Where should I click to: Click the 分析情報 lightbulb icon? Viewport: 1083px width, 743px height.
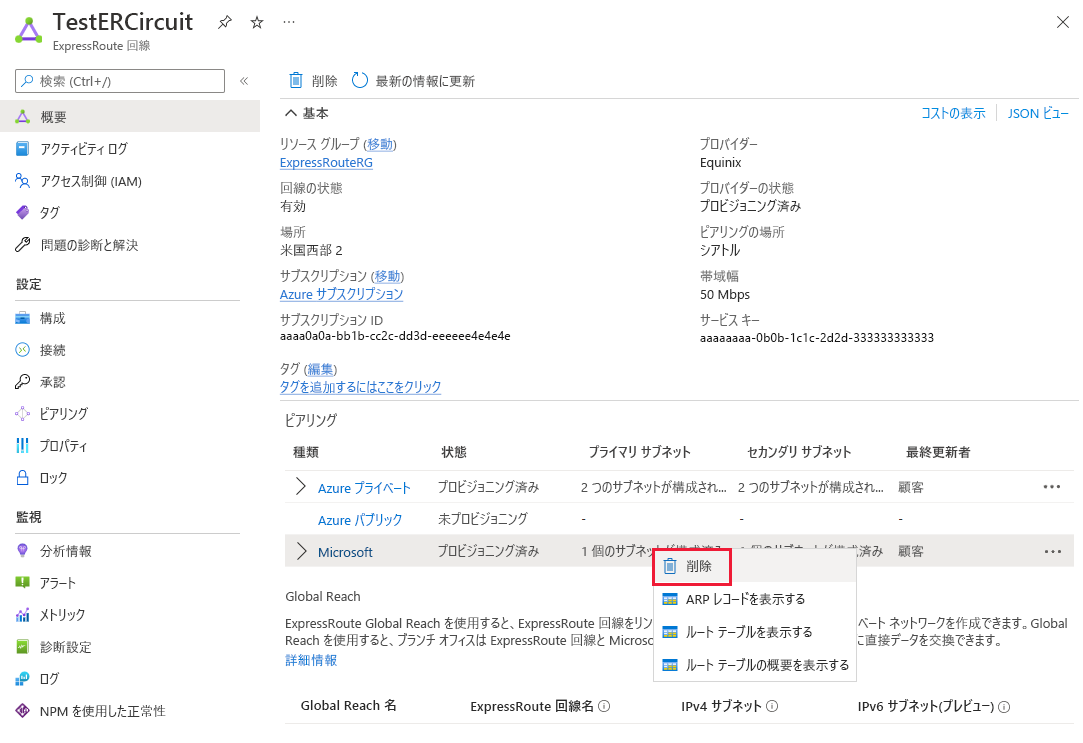click(x=23, y=550)
